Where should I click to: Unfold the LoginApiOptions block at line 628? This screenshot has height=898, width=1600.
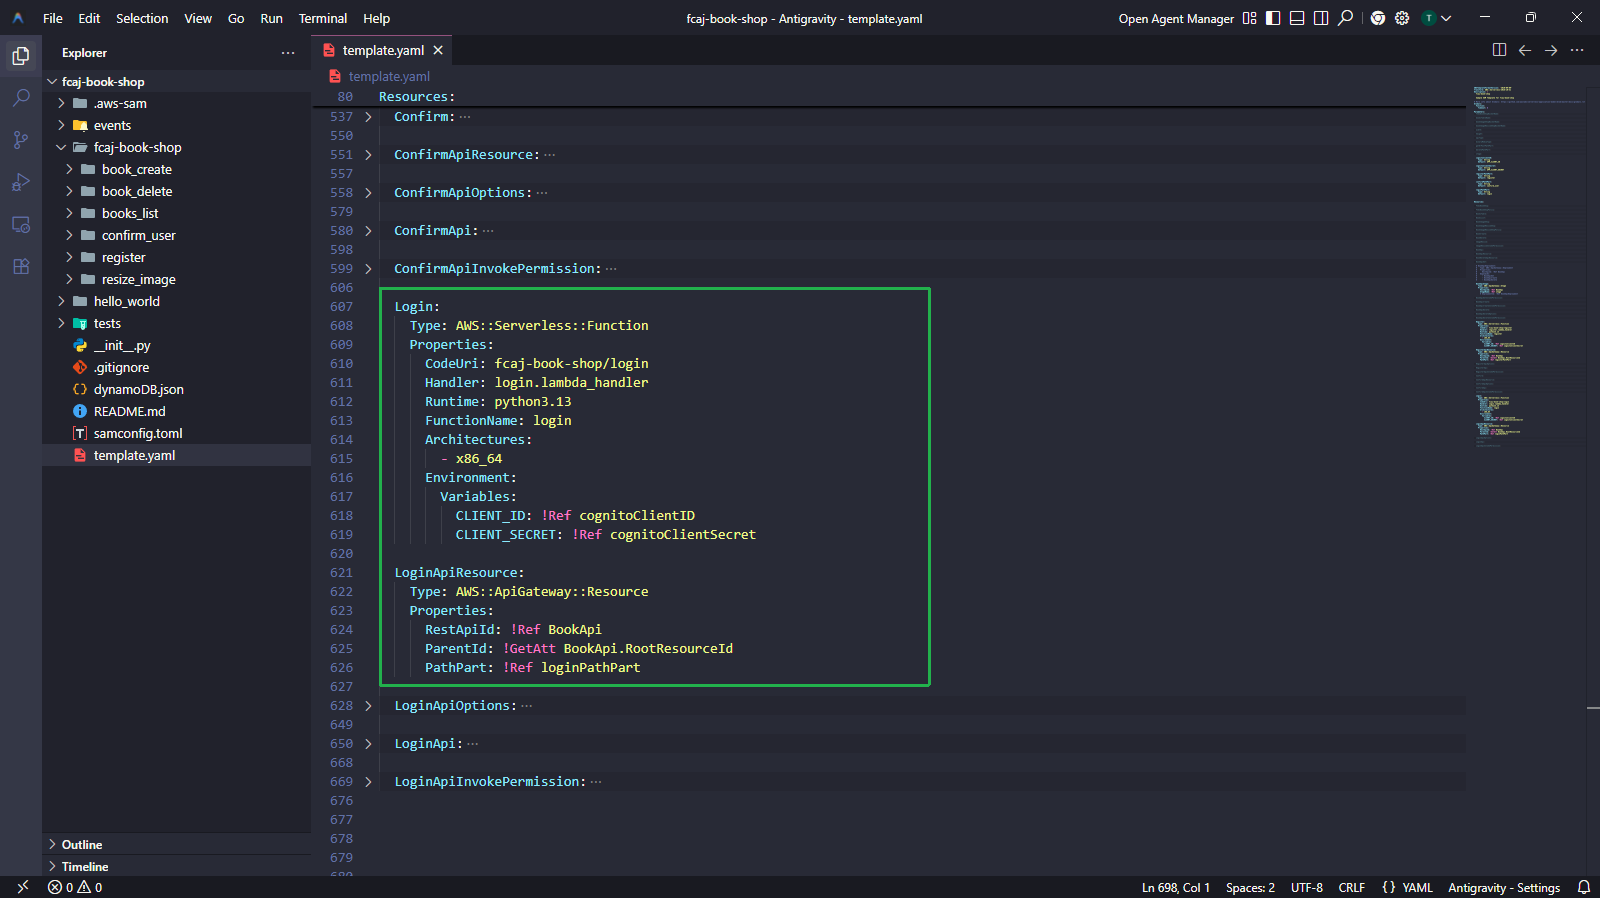pyautogui.click(x=368, y=706)
